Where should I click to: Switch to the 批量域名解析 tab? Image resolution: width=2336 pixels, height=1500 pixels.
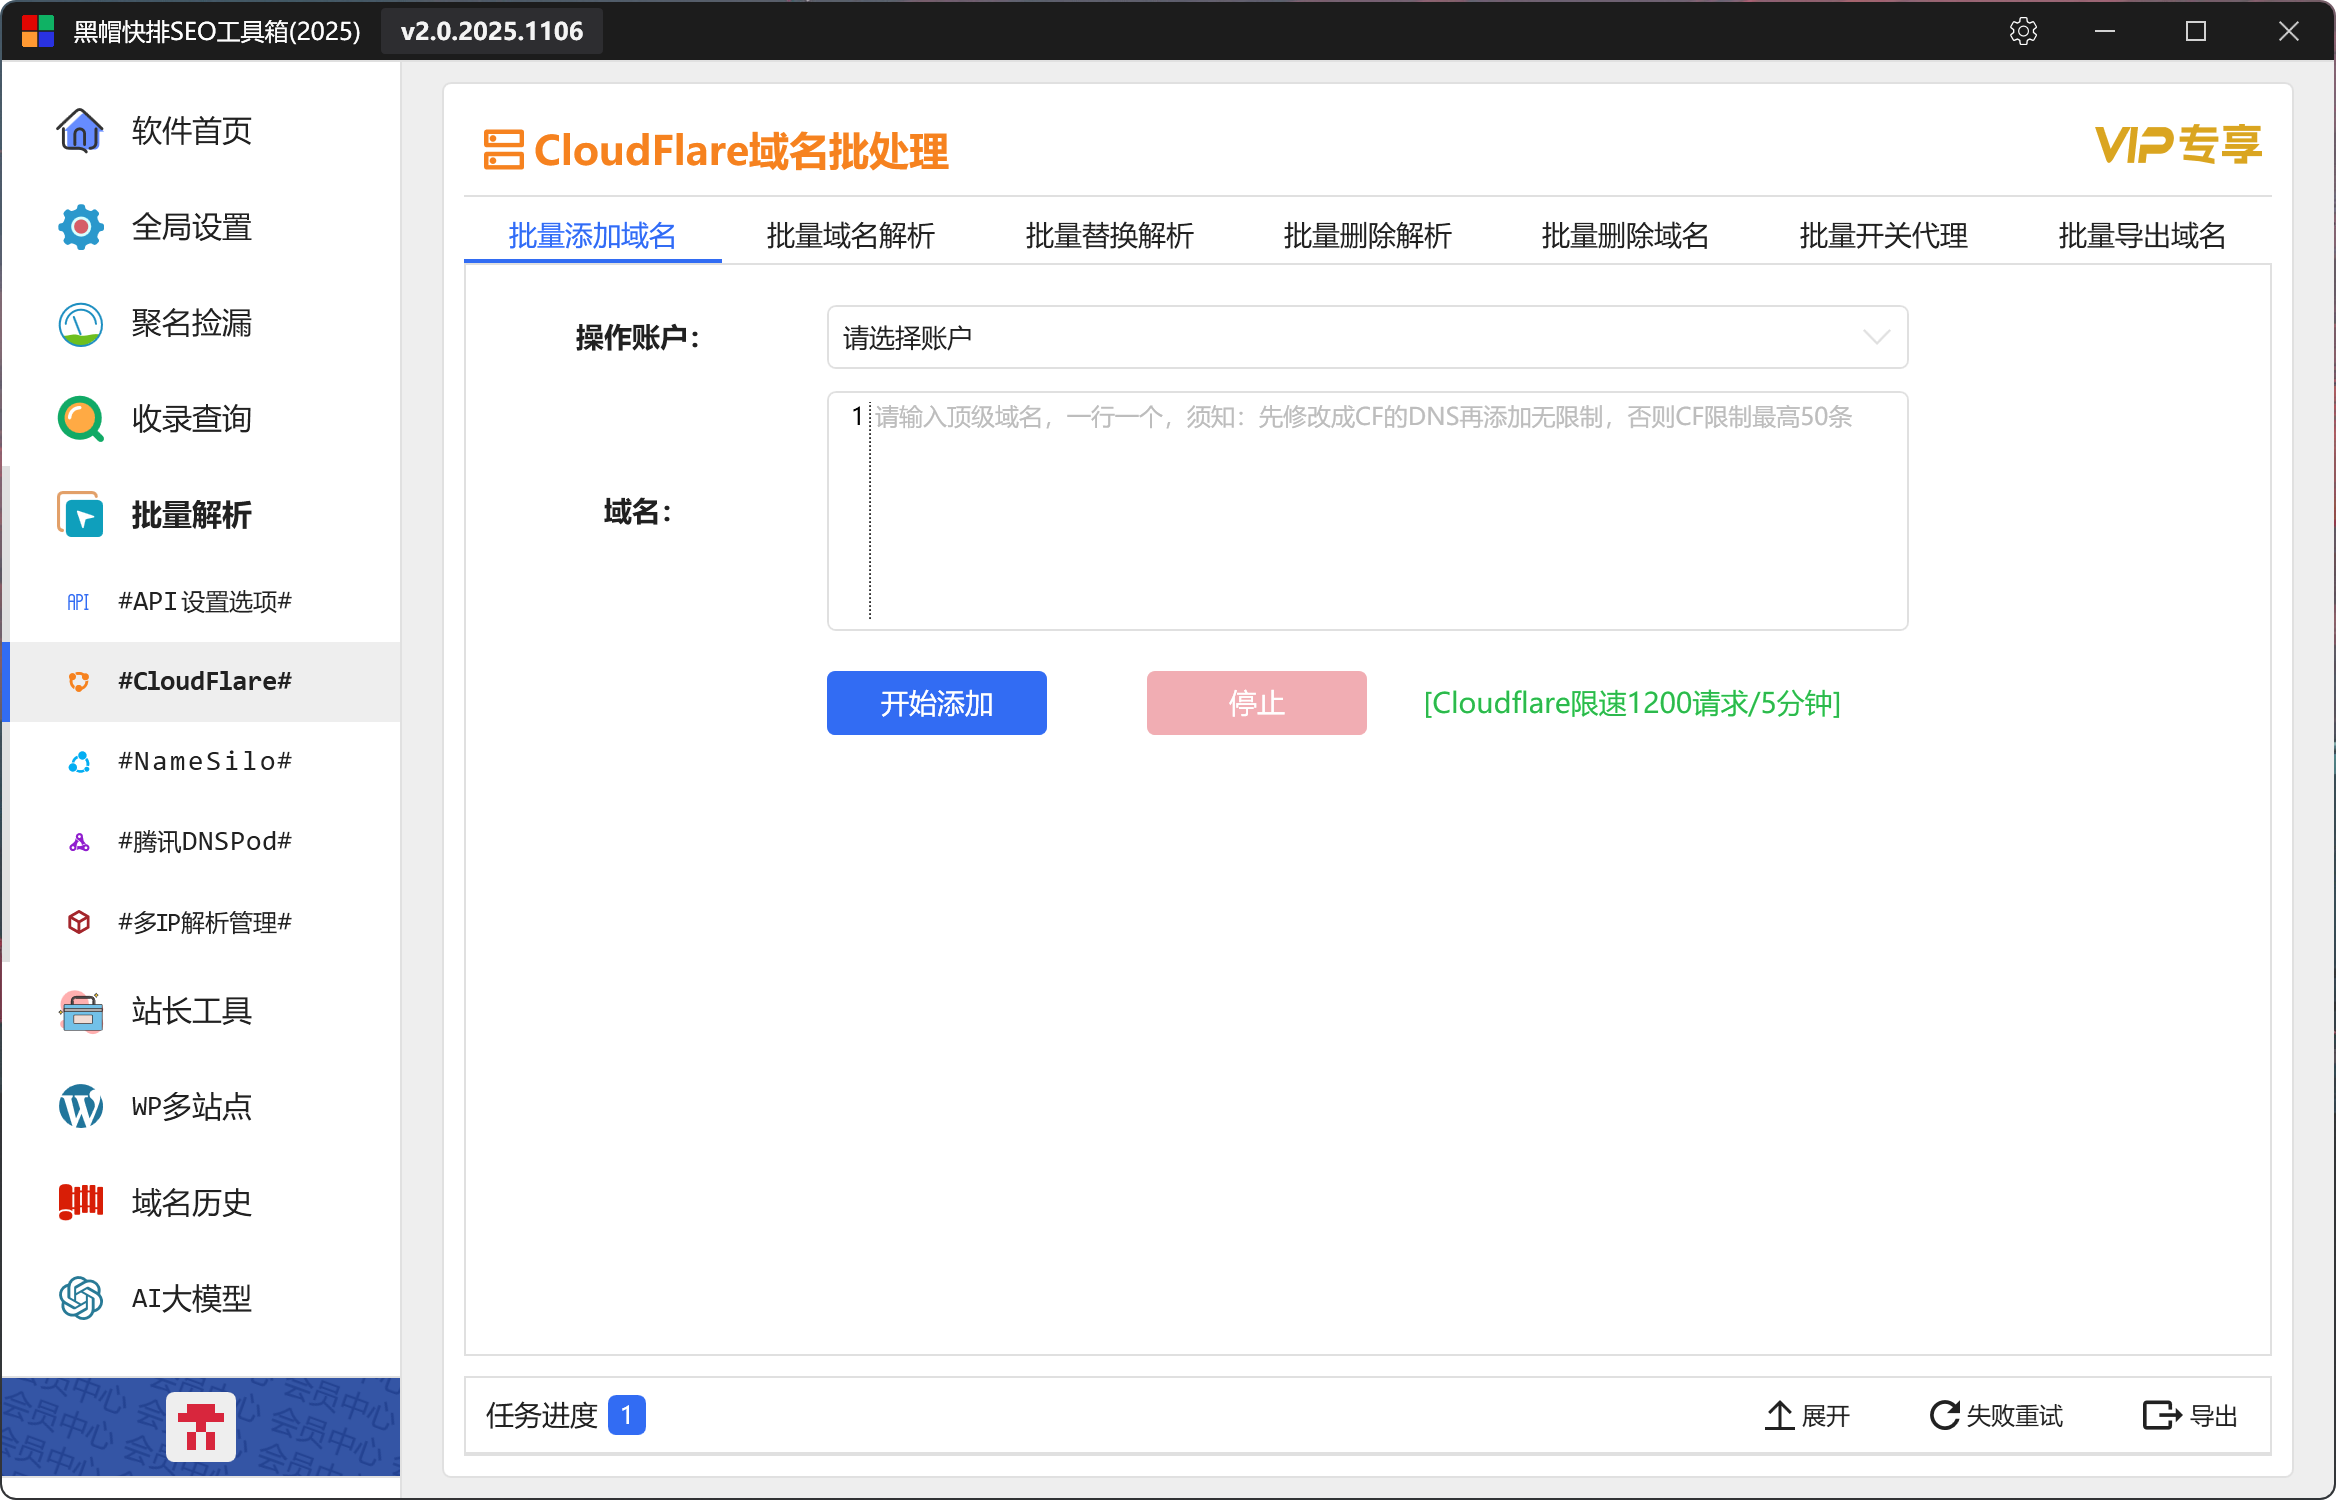[850, 236]
